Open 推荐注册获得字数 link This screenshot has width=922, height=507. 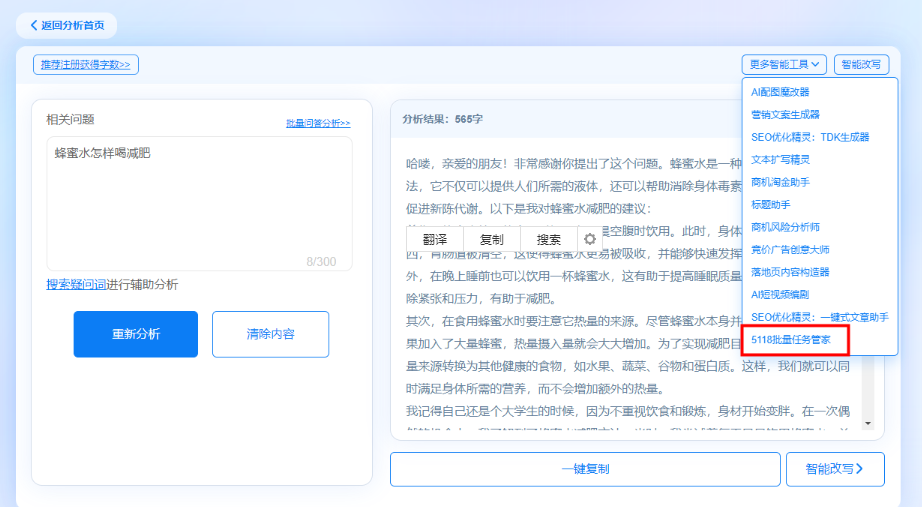point(86,65)
